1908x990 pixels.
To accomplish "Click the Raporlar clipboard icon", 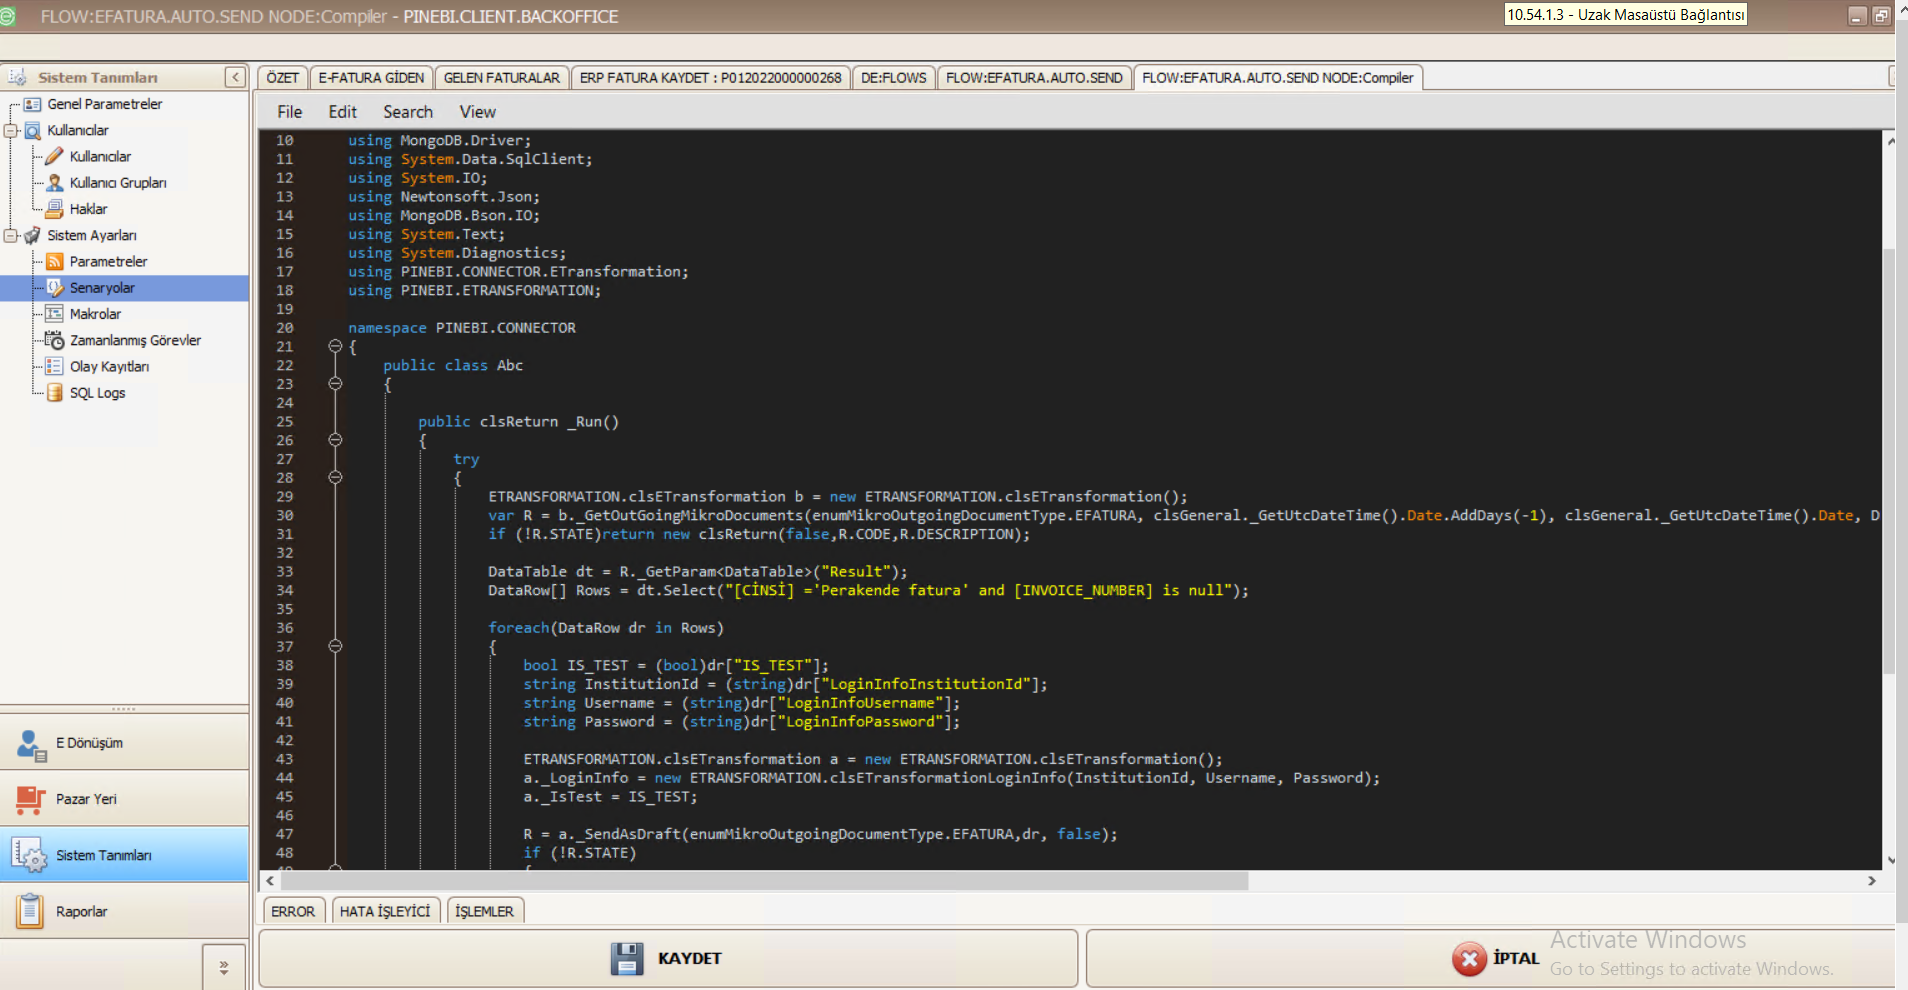I will (30, 911).
